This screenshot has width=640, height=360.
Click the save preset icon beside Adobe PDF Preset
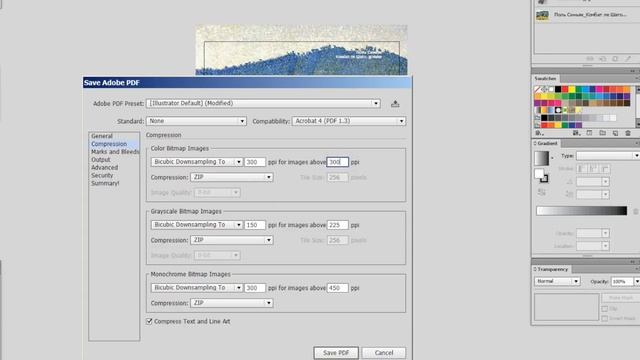pyautogui.click(x=395, y=104)
